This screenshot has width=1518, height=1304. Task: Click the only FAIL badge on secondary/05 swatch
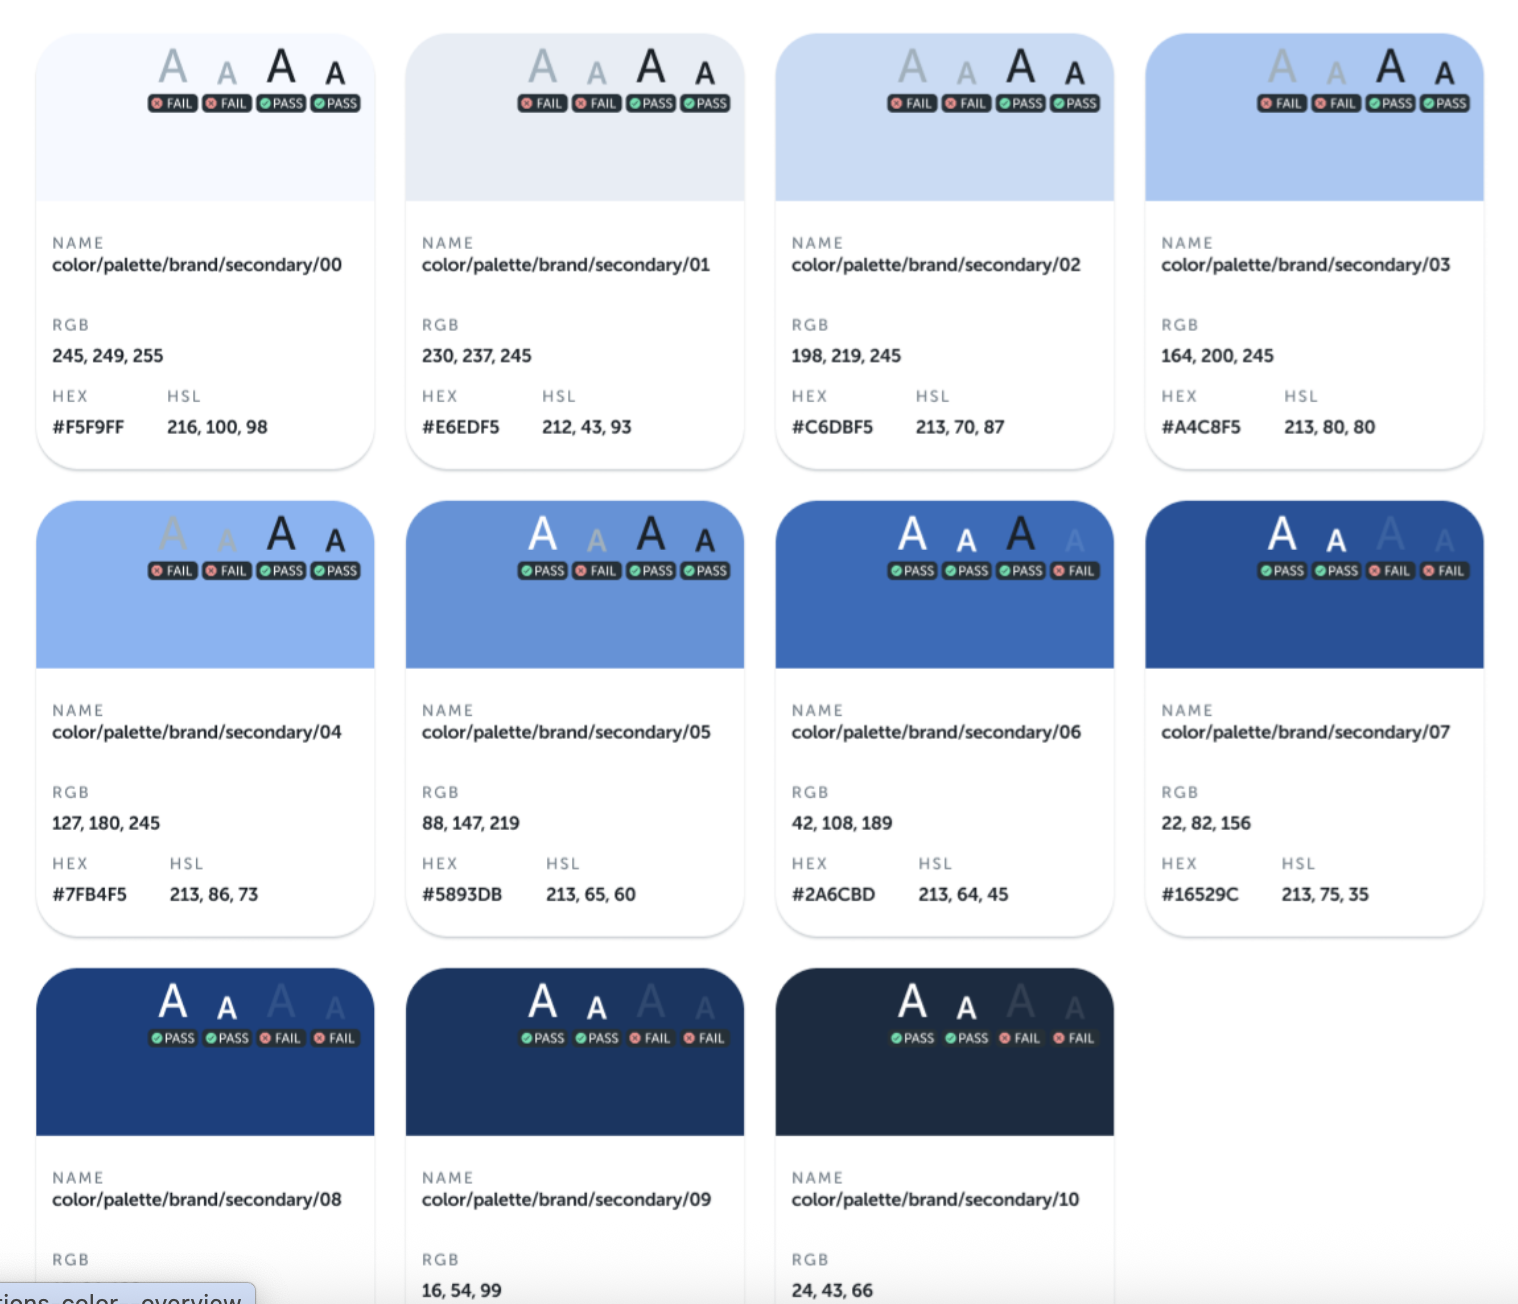(x=596, y=571)
